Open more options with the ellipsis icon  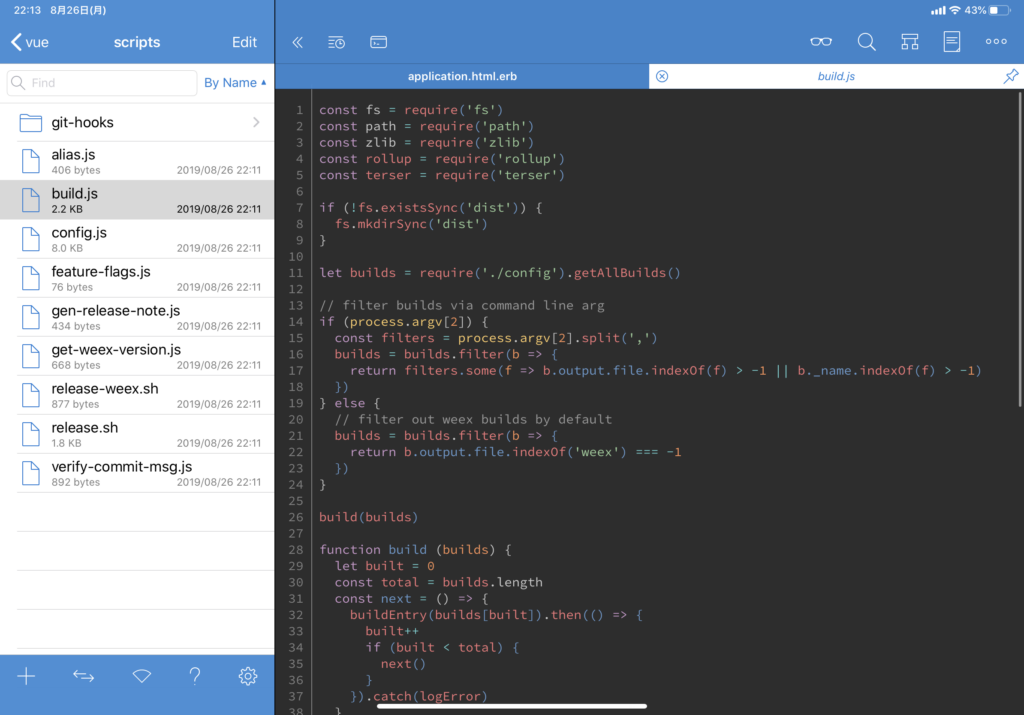(x=995, y=41)
